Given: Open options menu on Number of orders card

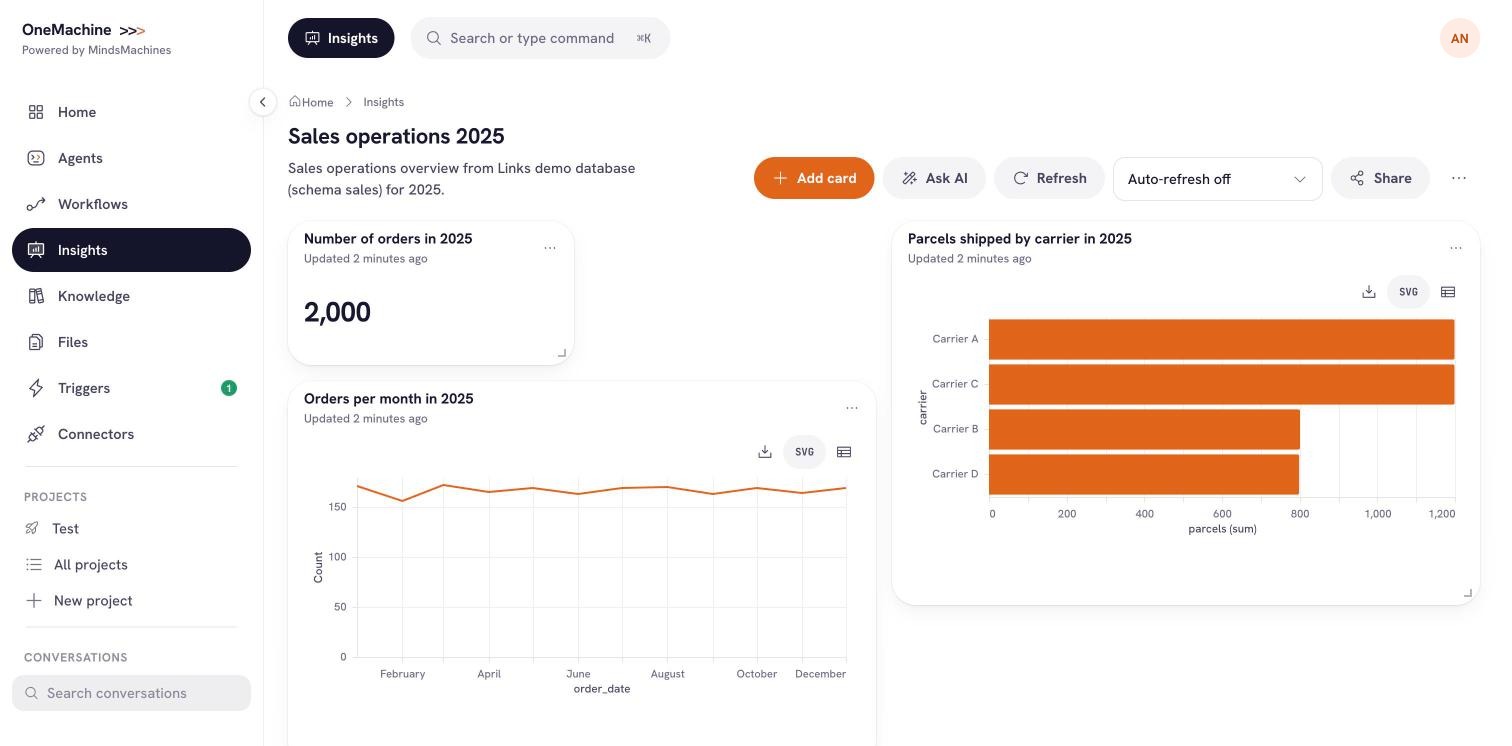Looking at the screenshot, I should tap(550, 248).
